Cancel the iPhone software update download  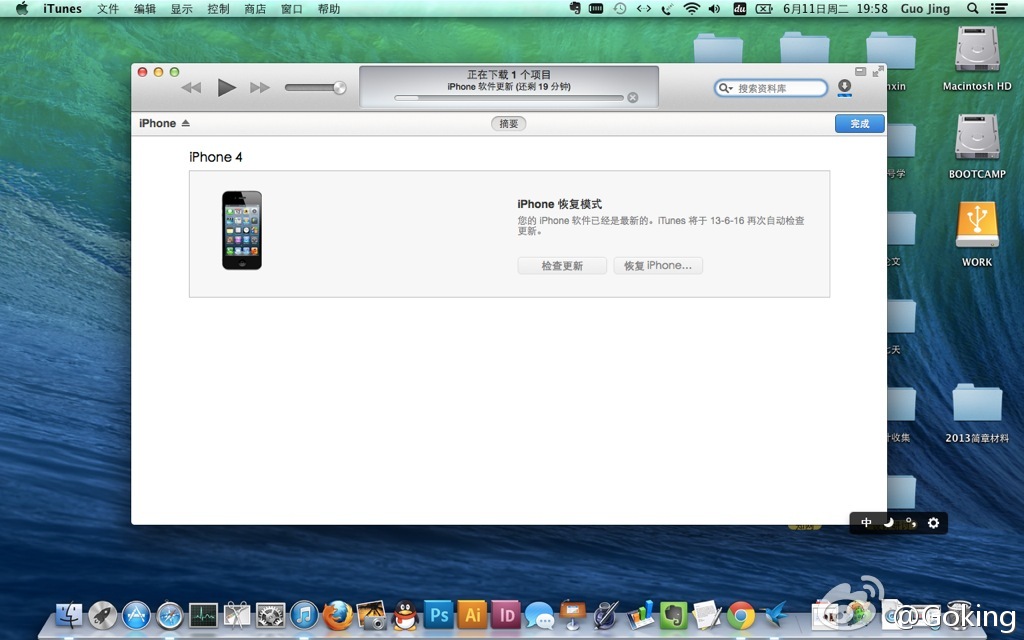pos(632,98)
